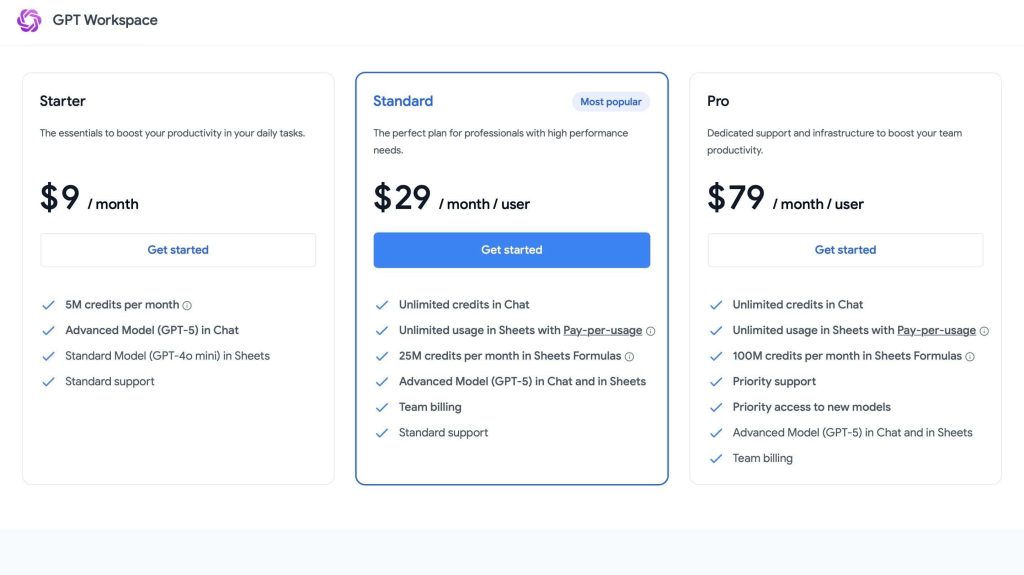Click checkmark icon beside Priority support

click(715, 382)
